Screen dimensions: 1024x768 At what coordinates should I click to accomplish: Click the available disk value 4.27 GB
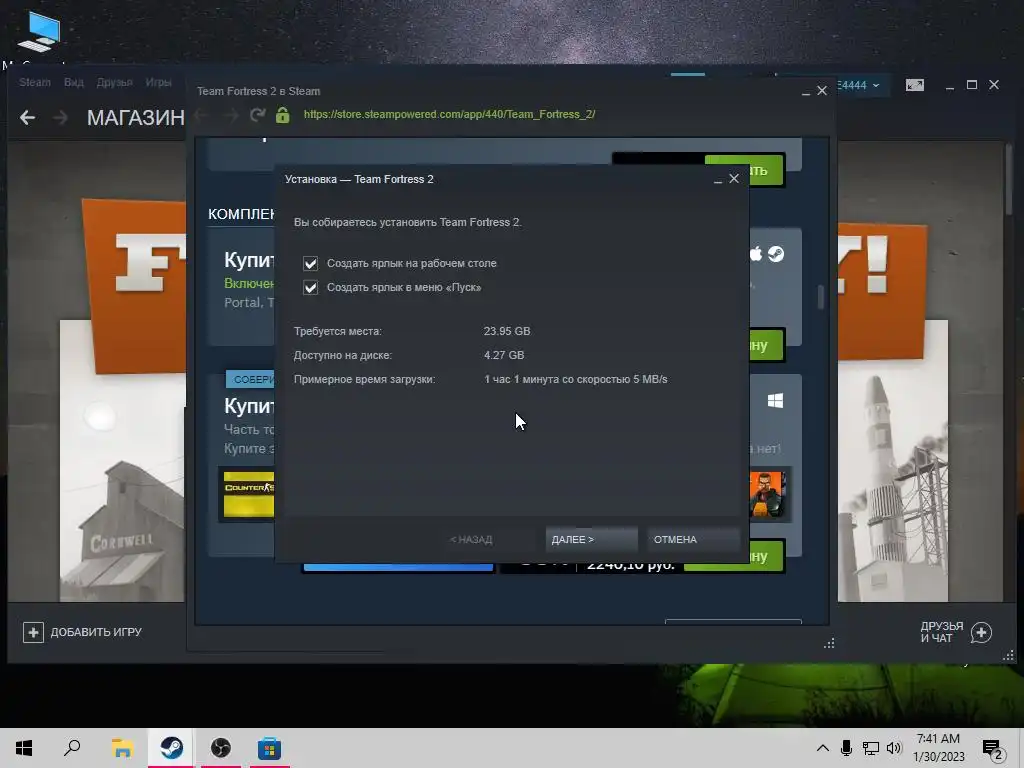(504, 355)
